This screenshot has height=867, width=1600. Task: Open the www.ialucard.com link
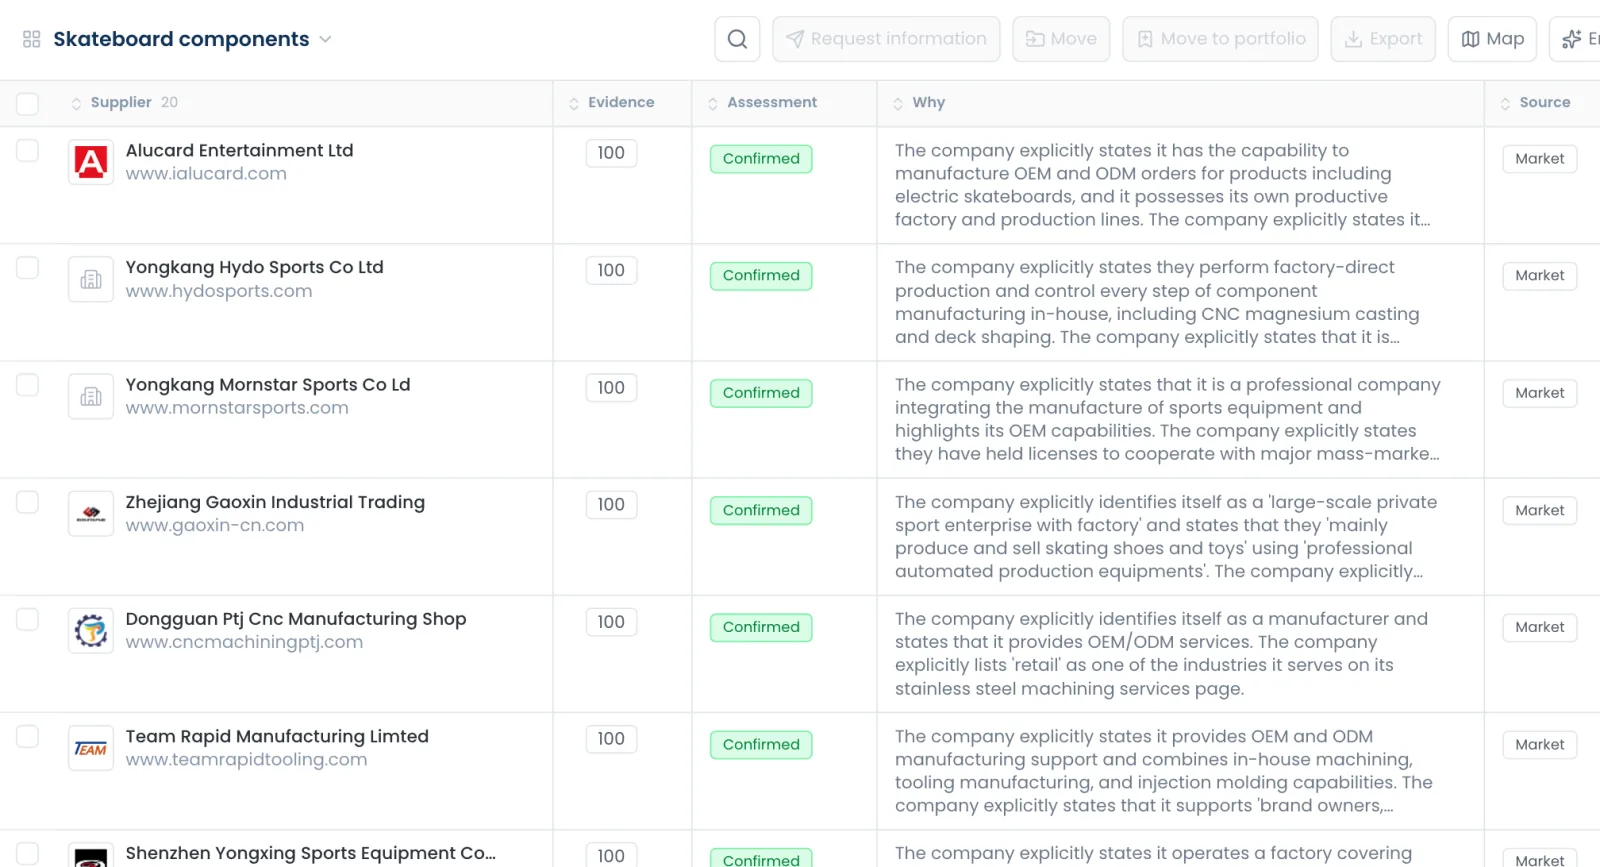coord(206,174)
